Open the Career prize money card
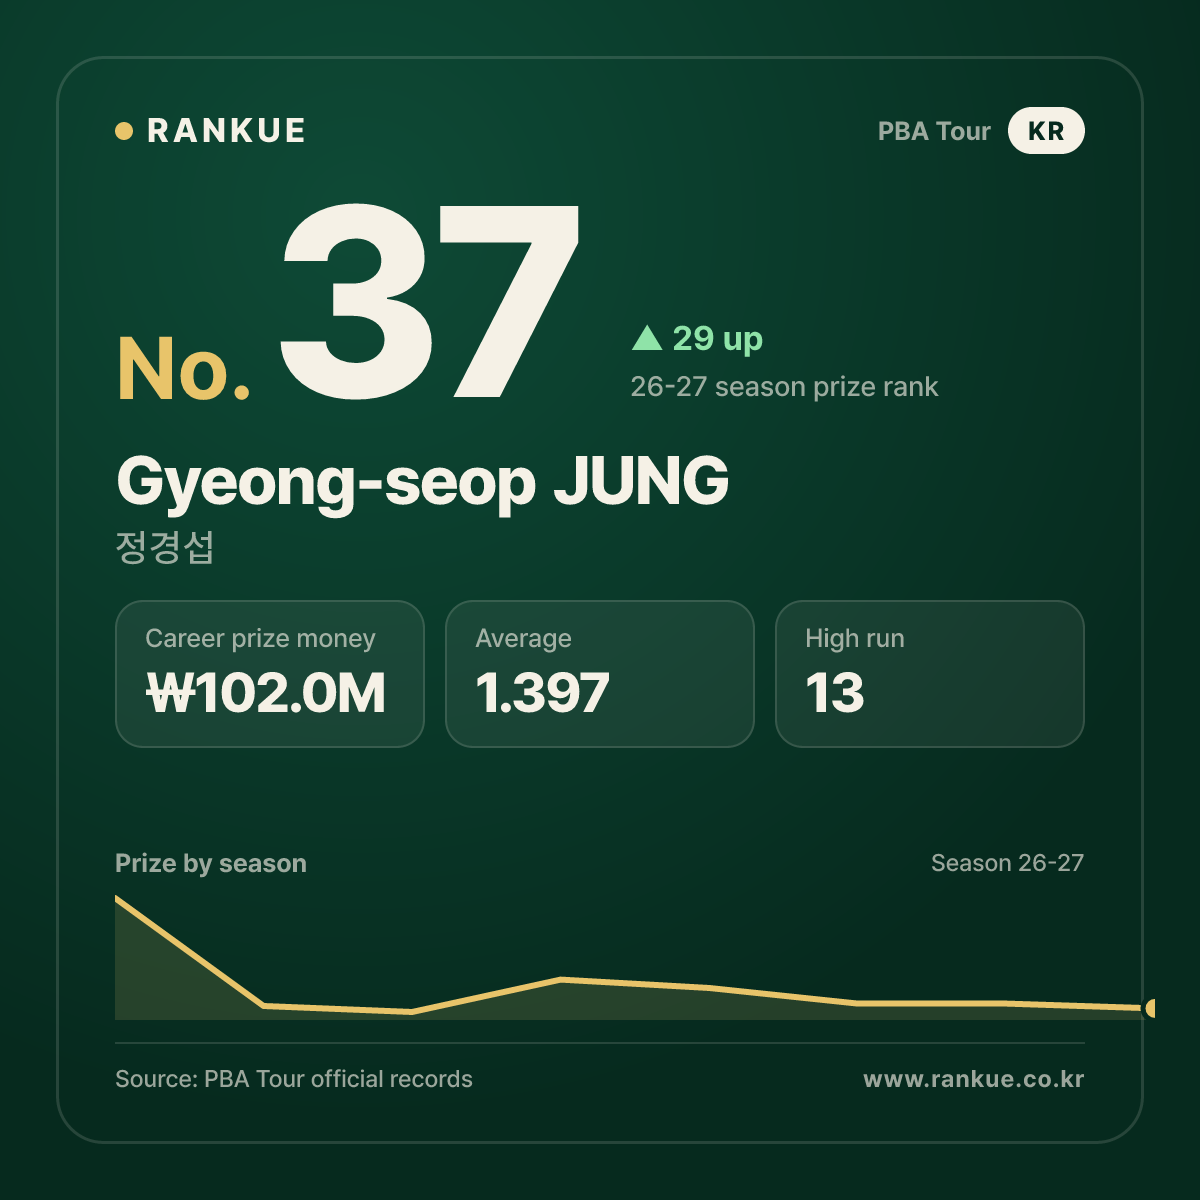The image size is (1200, 1200). click(270, 674)
